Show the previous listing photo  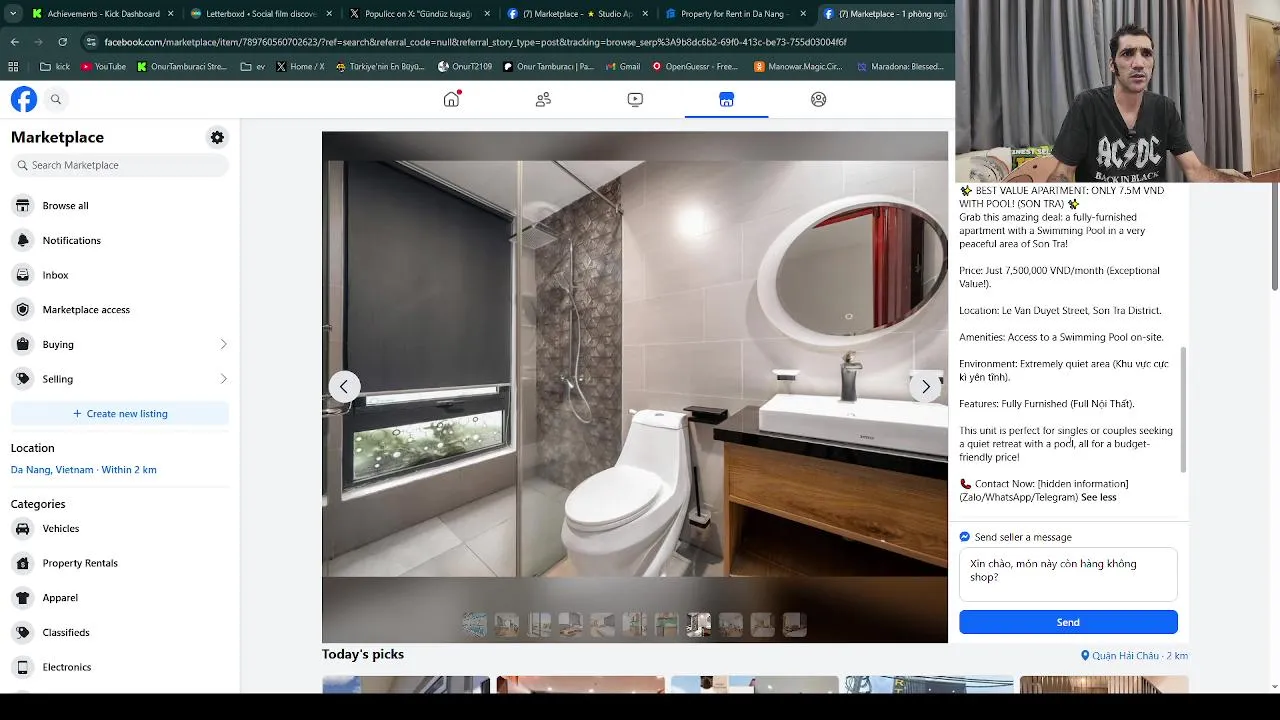[344, 386]
